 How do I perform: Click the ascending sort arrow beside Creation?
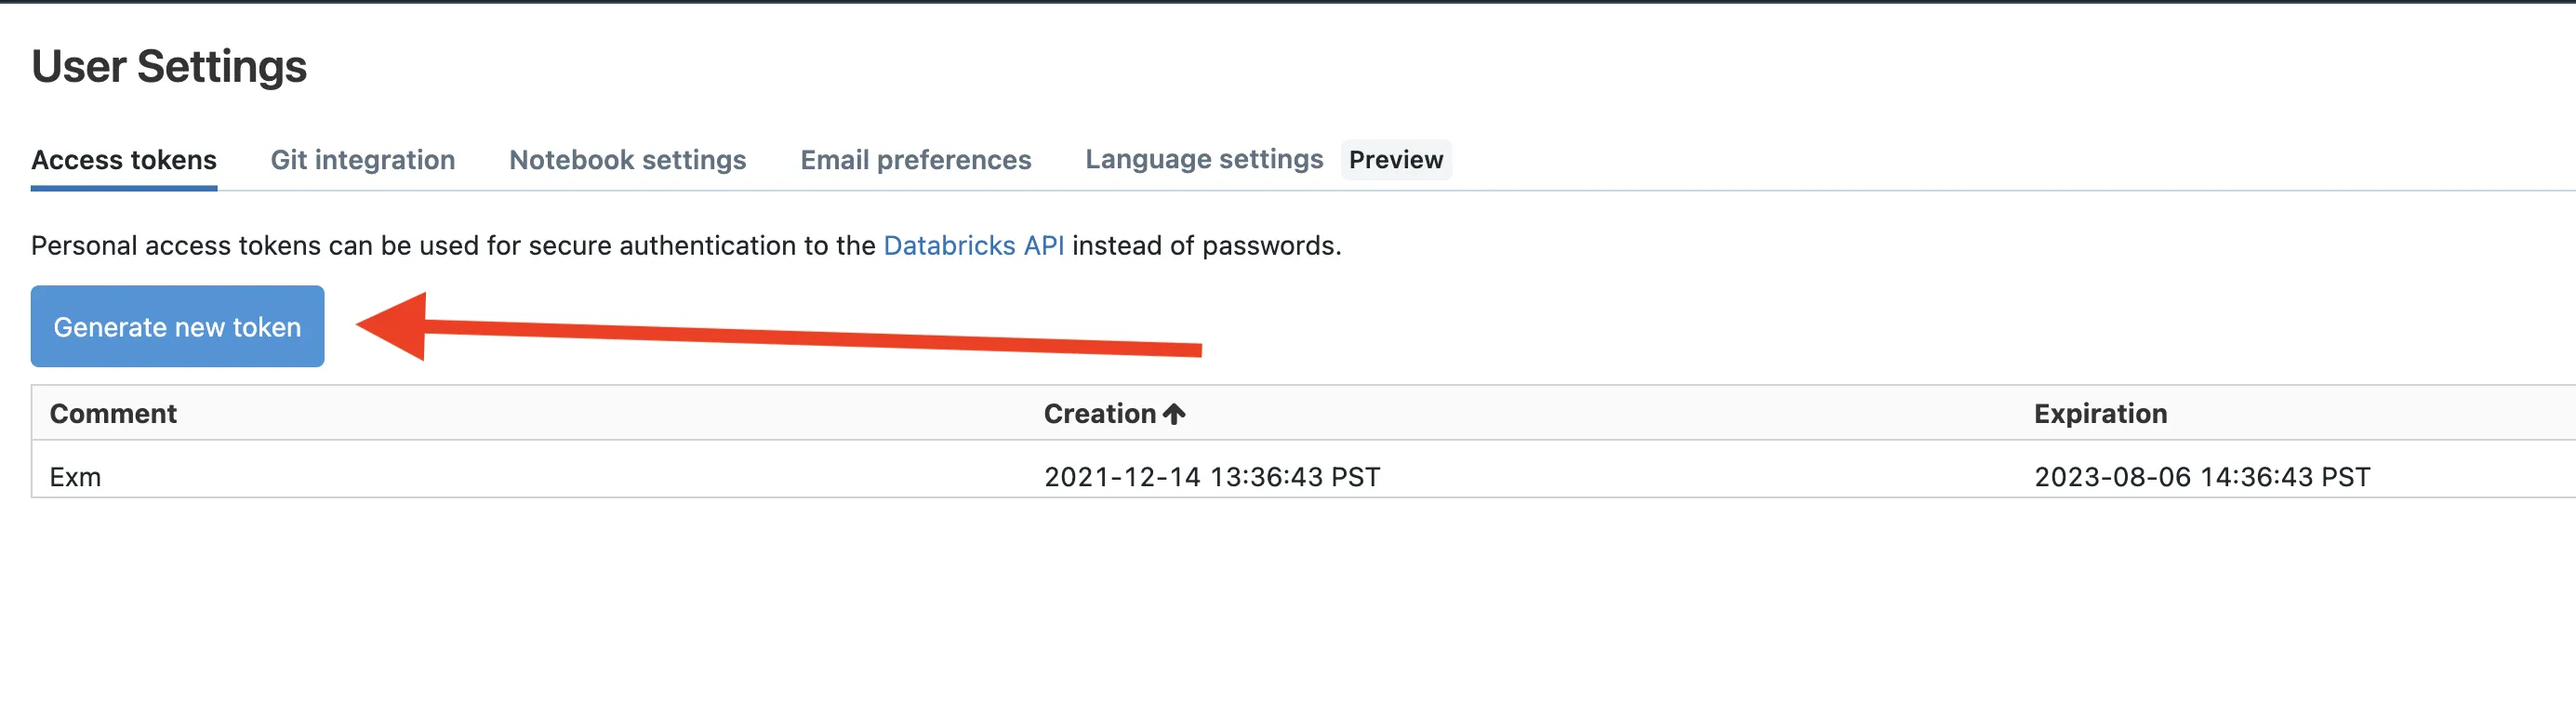coord(1174,414)
